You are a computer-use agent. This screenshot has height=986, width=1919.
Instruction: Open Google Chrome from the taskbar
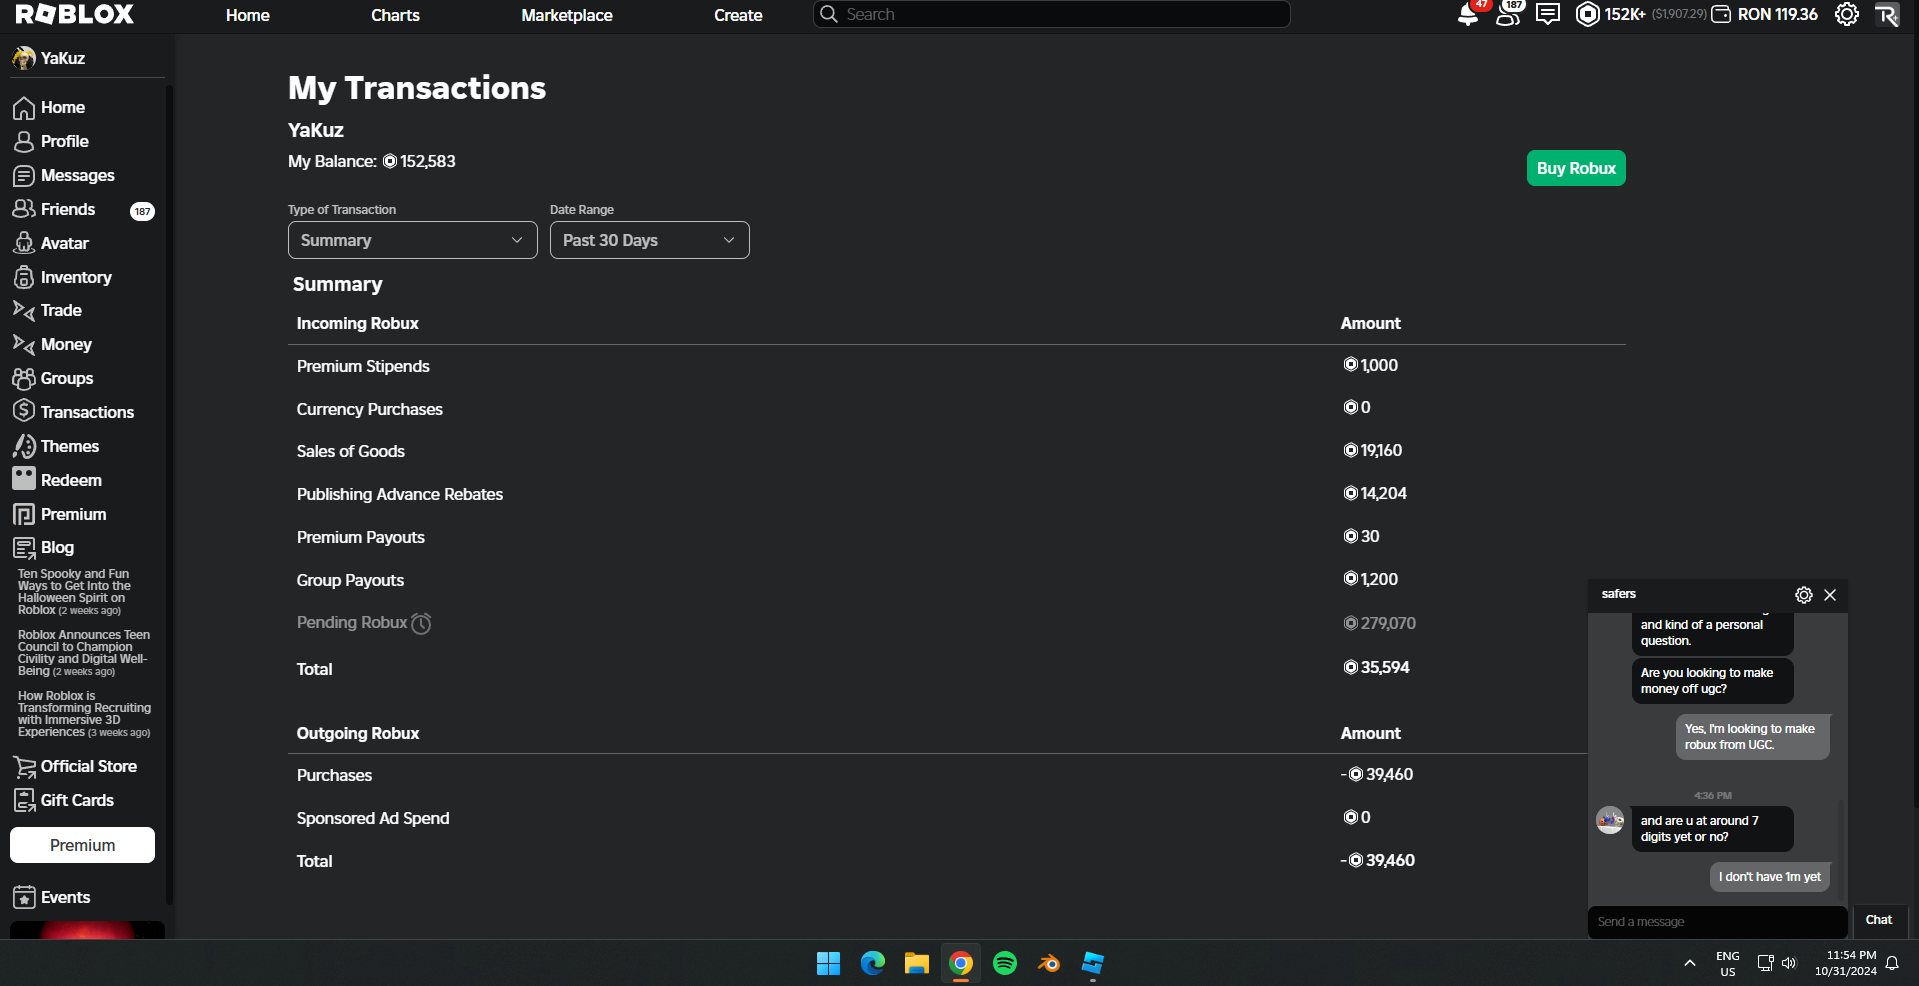[960, 963]
